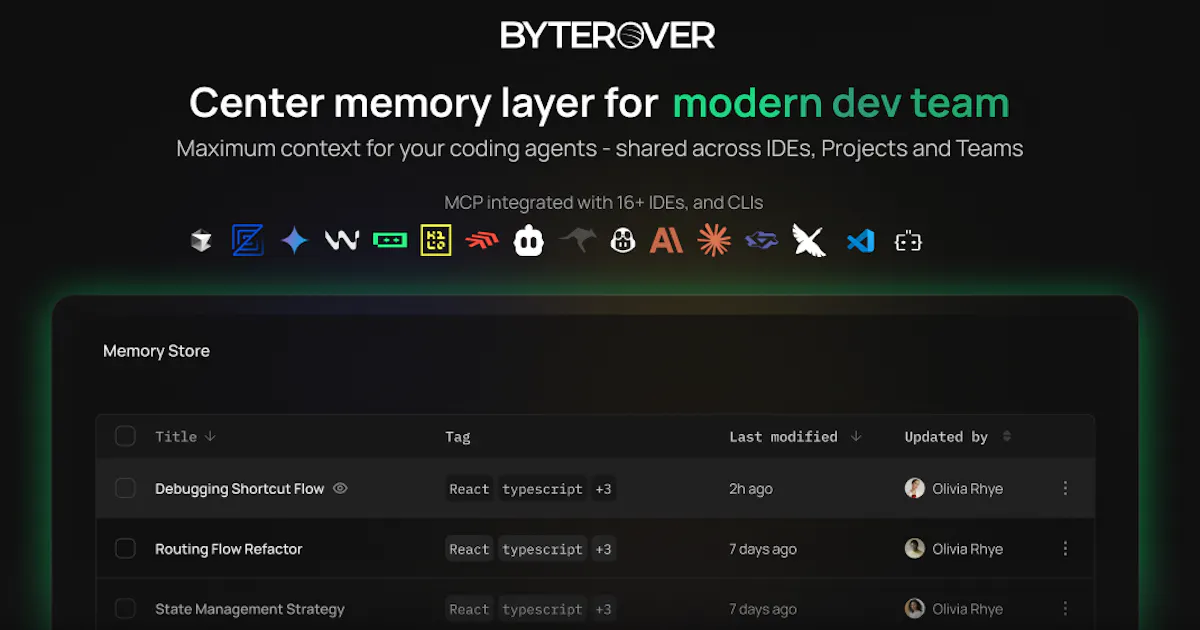Click the typescript tag on Debugging Shortcut Flow

pyautogui.click(x=542, y=489)
